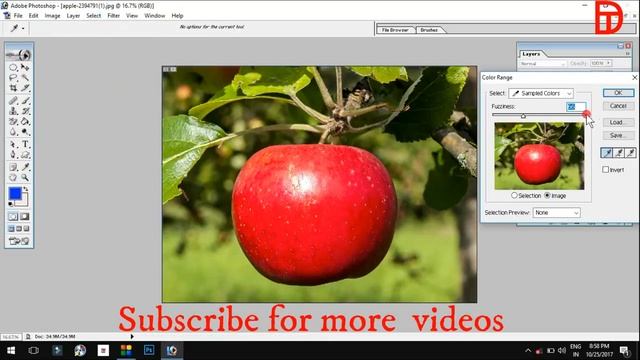This screenshot has height=360, width=640.
Task: Open the status bar info arrow
Action: pos(132,337)
